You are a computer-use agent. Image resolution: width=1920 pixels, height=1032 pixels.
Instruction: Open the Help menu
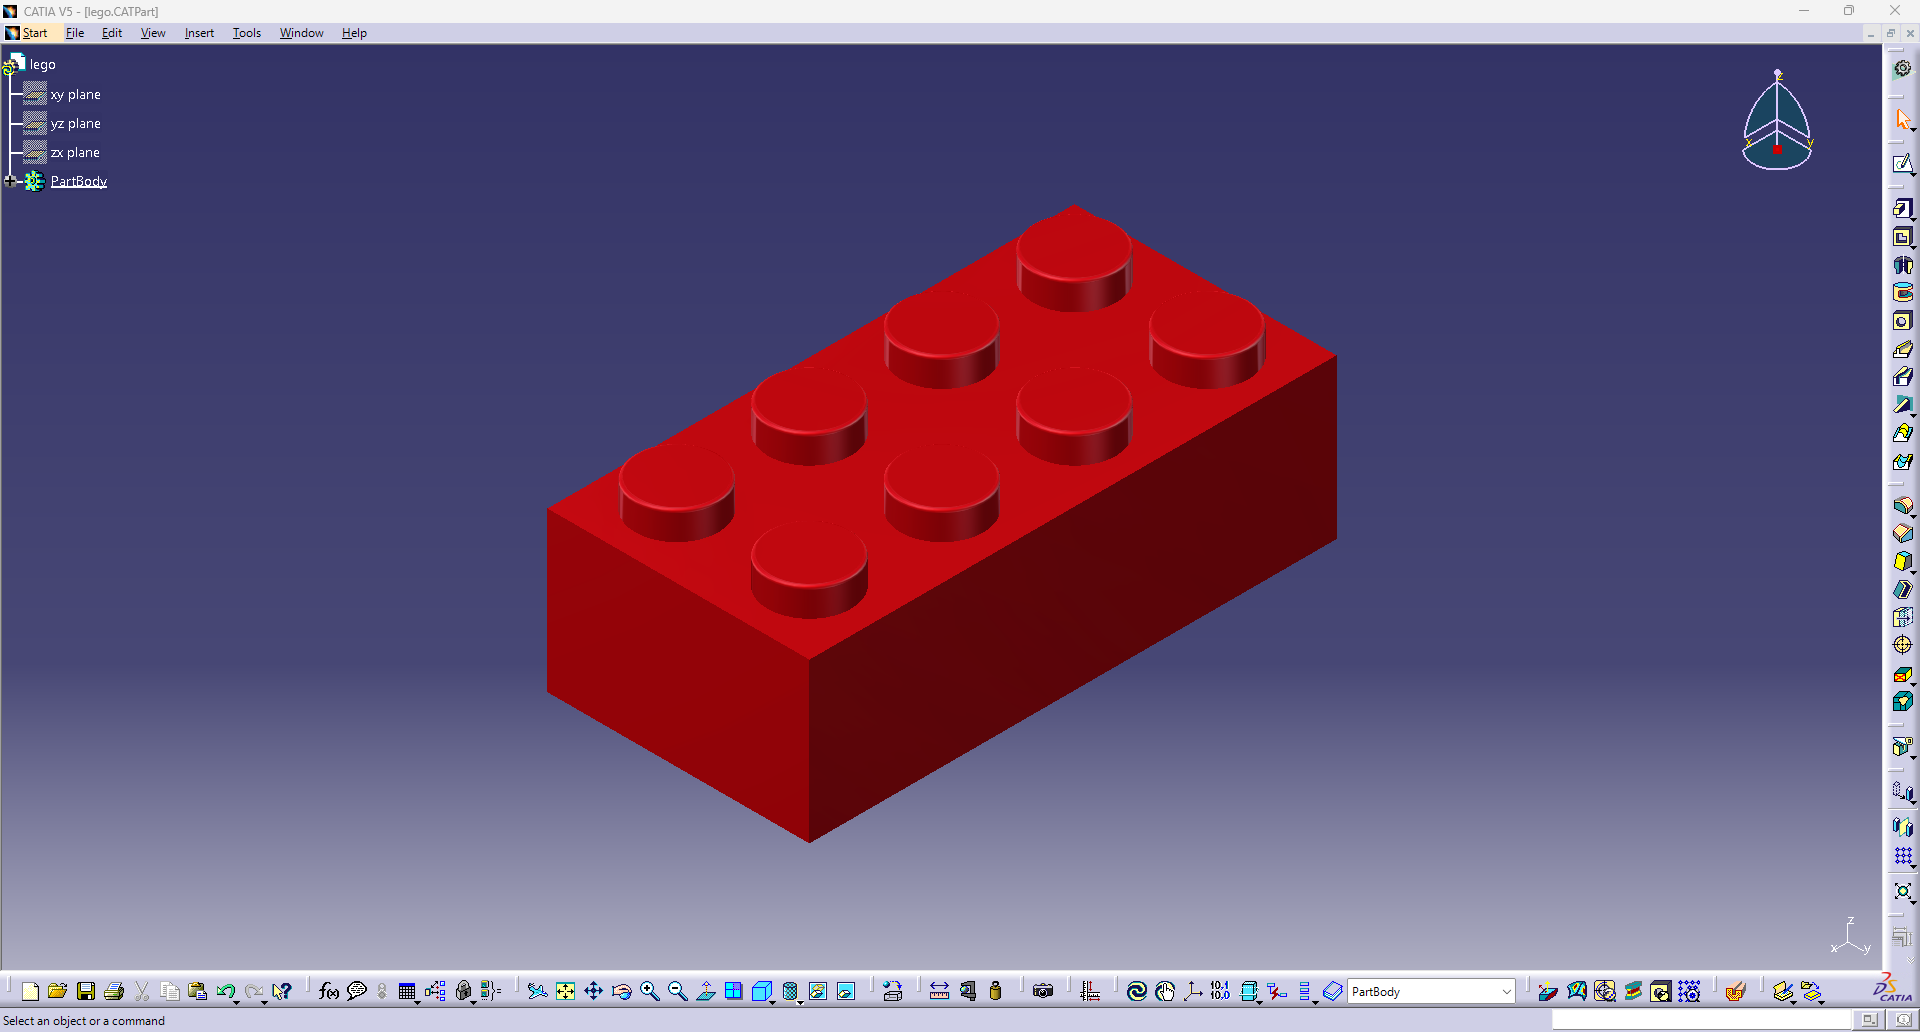(354, 33)
